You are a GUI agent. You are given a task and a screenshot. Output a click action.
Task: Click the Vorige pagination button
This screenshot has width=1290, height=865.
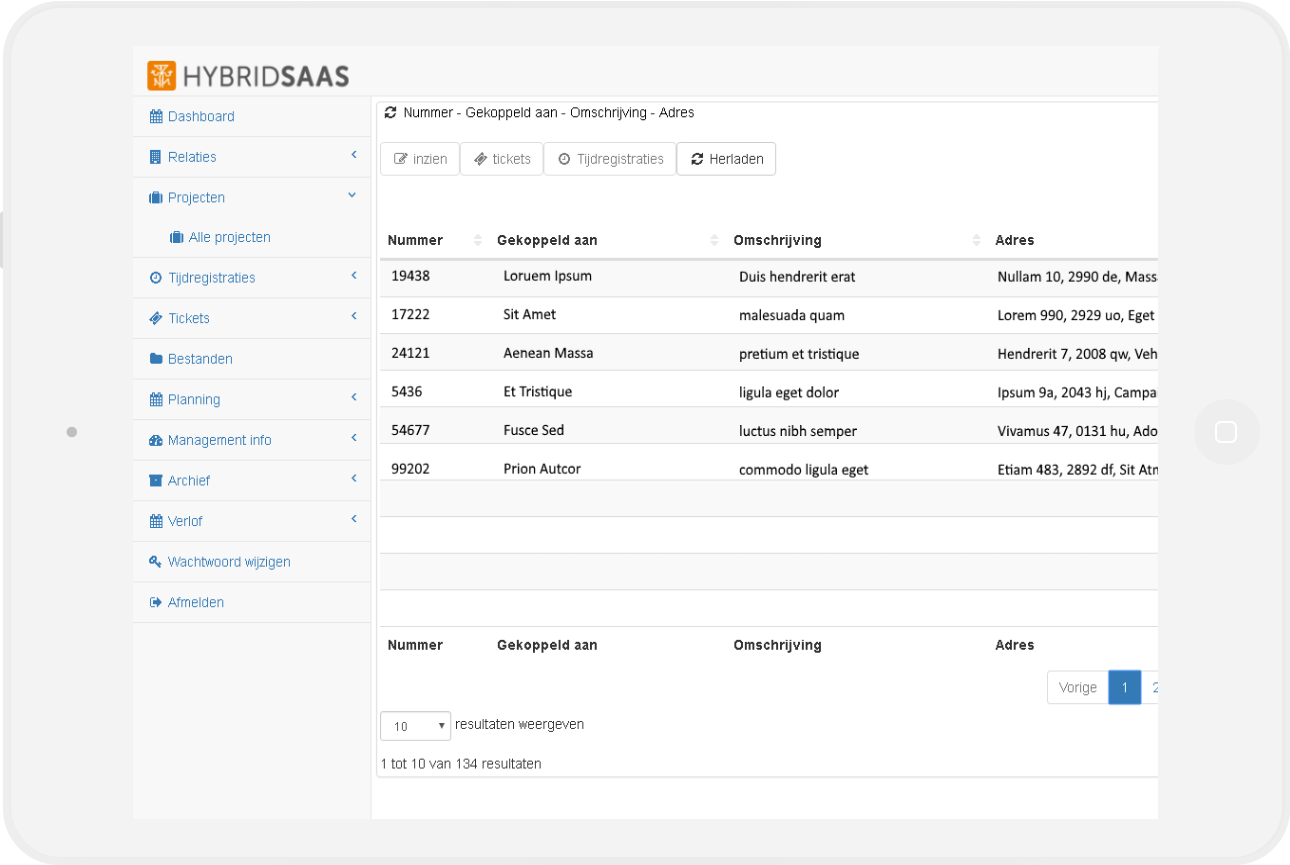pyautogui.click(x=1077, y=688)
